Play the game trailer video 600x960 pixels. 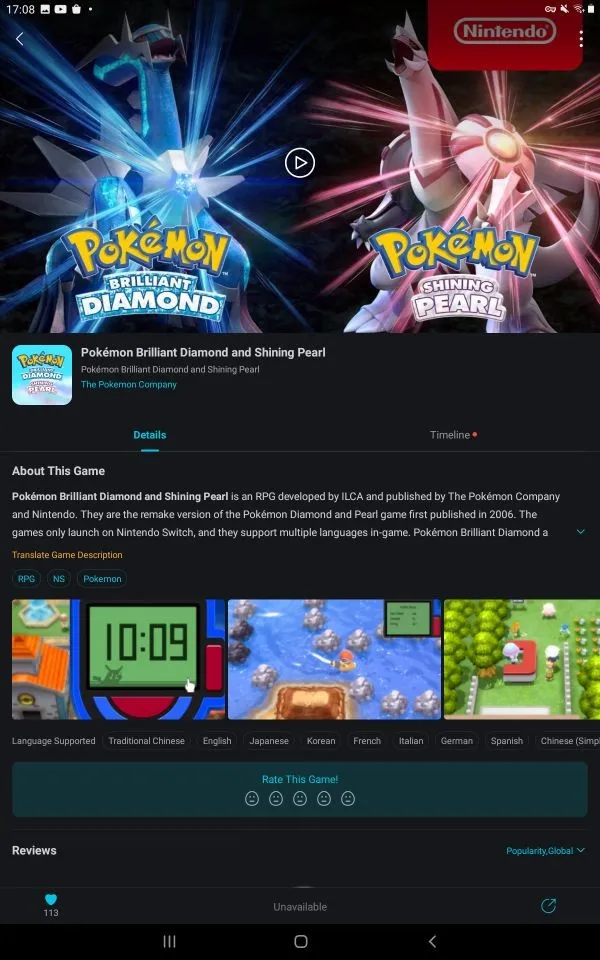pyautogui.click(x=299, y=163)
